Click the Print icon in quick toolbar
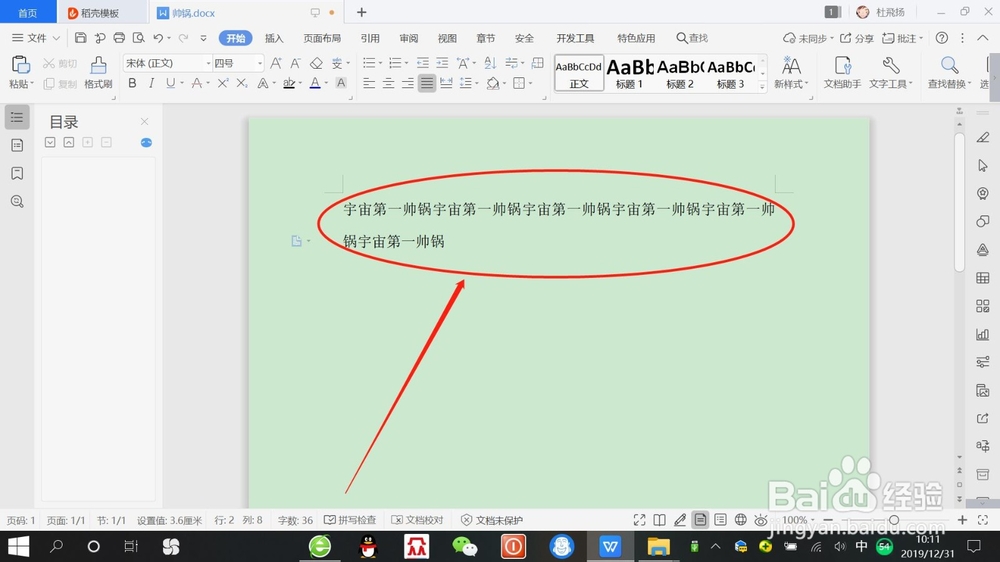The width and height of the screenshot is (1000, 562). click(x=119, y=38)
